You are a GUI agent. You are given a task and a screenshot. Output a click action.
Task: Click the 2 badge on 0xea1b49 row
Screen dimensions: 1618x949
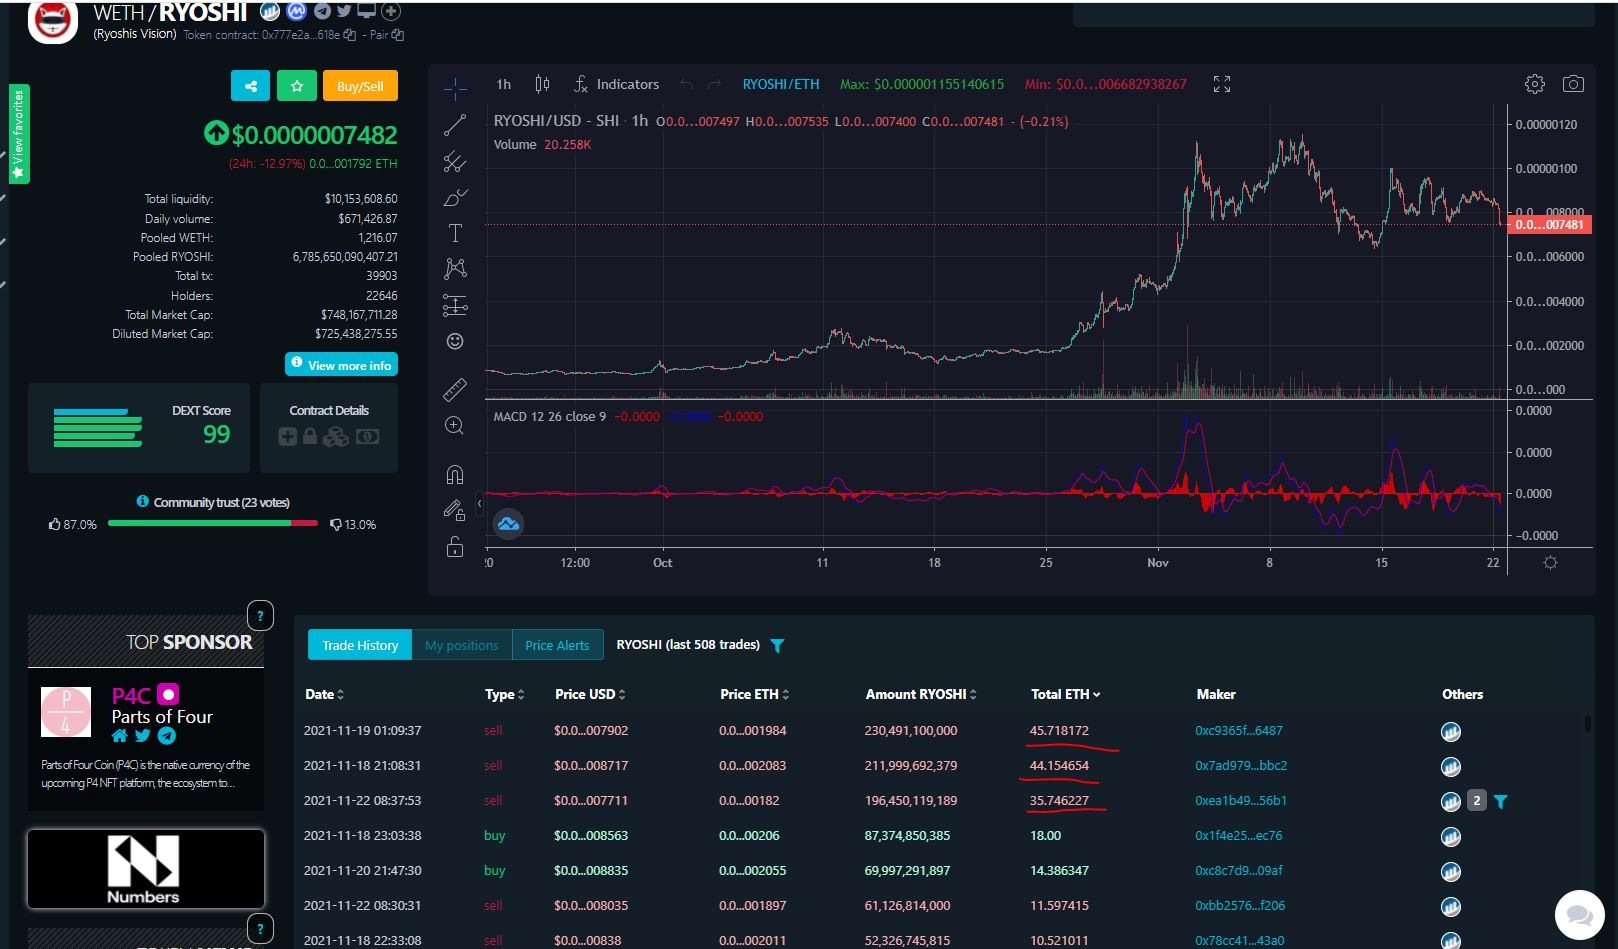(x=1476, y=801)
